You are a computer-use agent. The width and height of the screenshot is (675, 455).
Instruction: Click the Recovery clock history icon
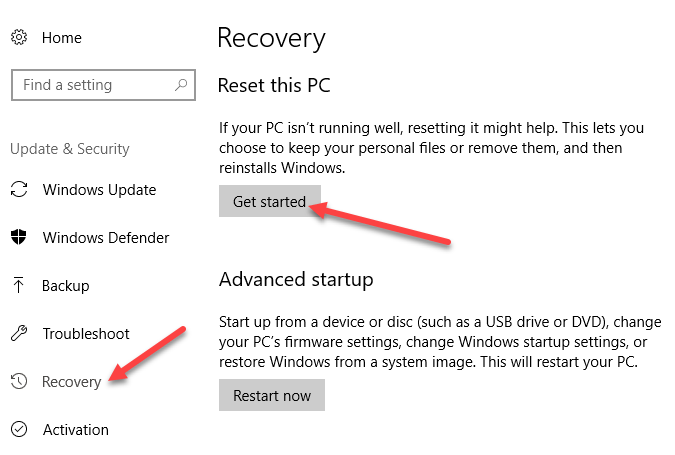(x=19, y=381)
